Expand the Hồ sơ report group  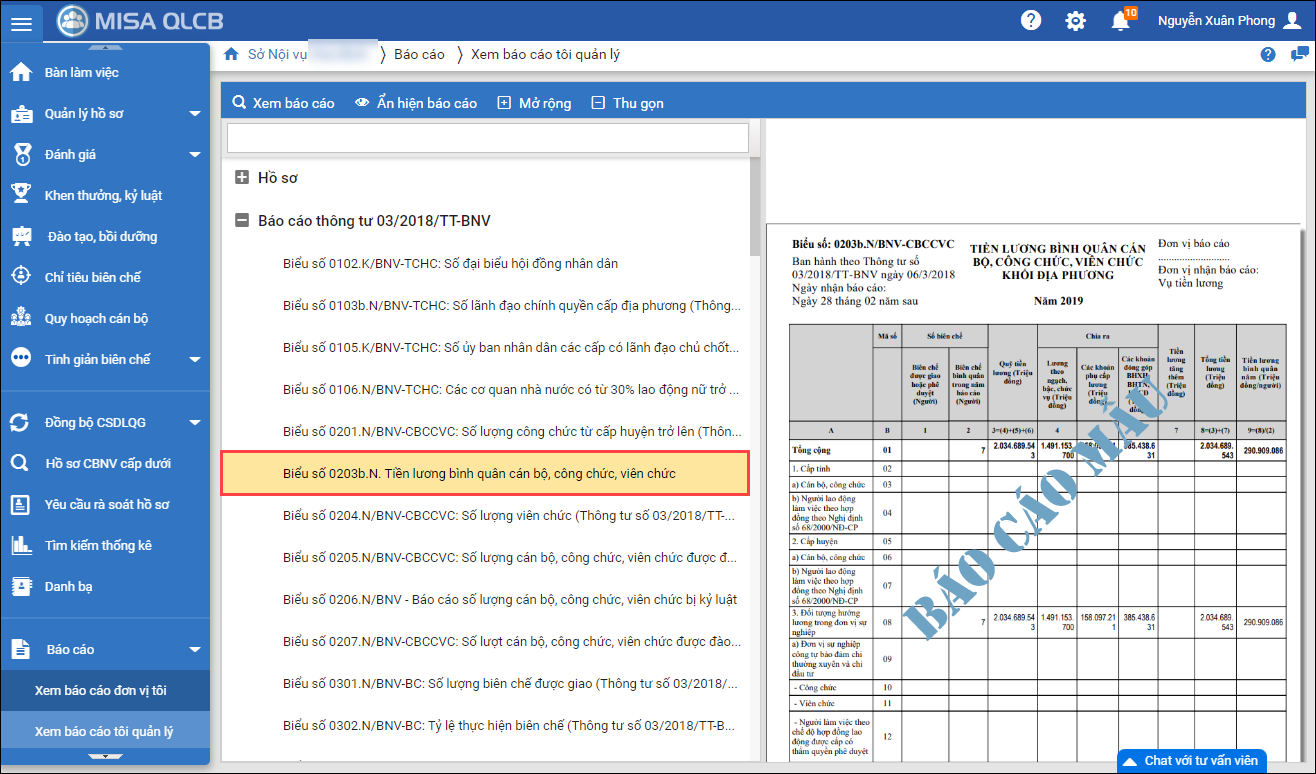click(x=241, y=178)
